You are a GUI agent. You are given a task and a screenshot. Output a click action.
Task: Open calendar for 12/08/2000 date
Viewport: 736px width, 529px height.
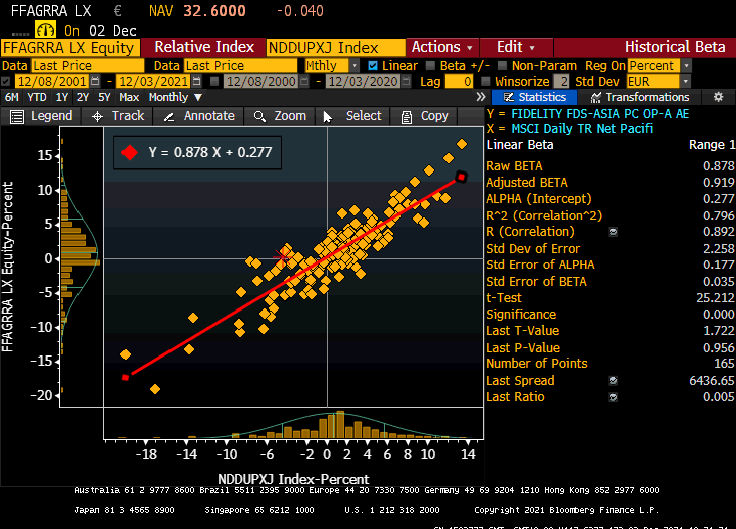pyautogui.click(x=304, y=81)
